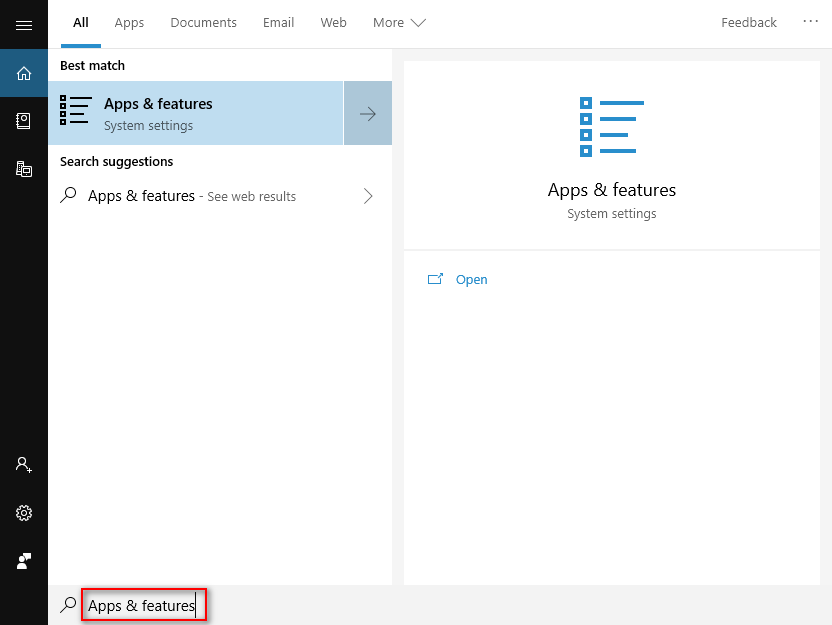Click the Apps & features list icon in best match
Screen dimensions: 832x625
coord(75,110)
